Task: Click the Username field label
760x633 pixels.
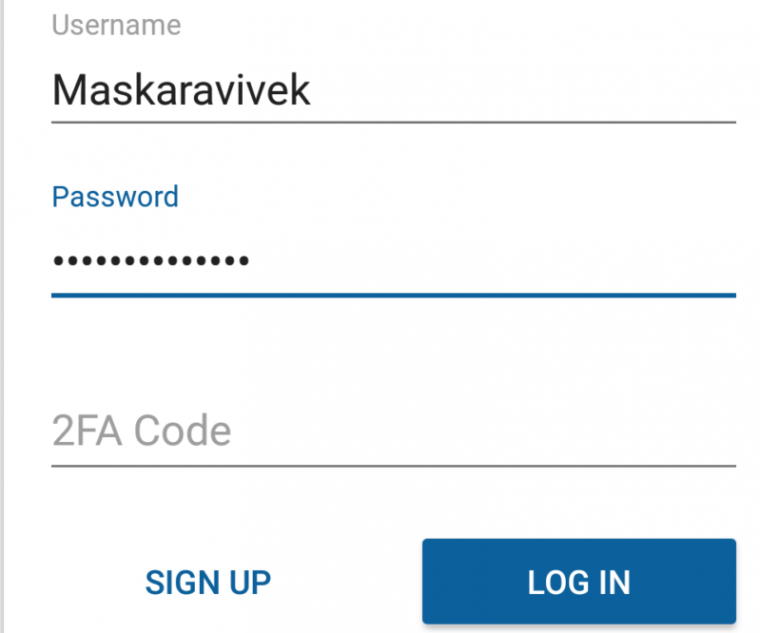Action: pyautogui.click(x=116, y=25)
